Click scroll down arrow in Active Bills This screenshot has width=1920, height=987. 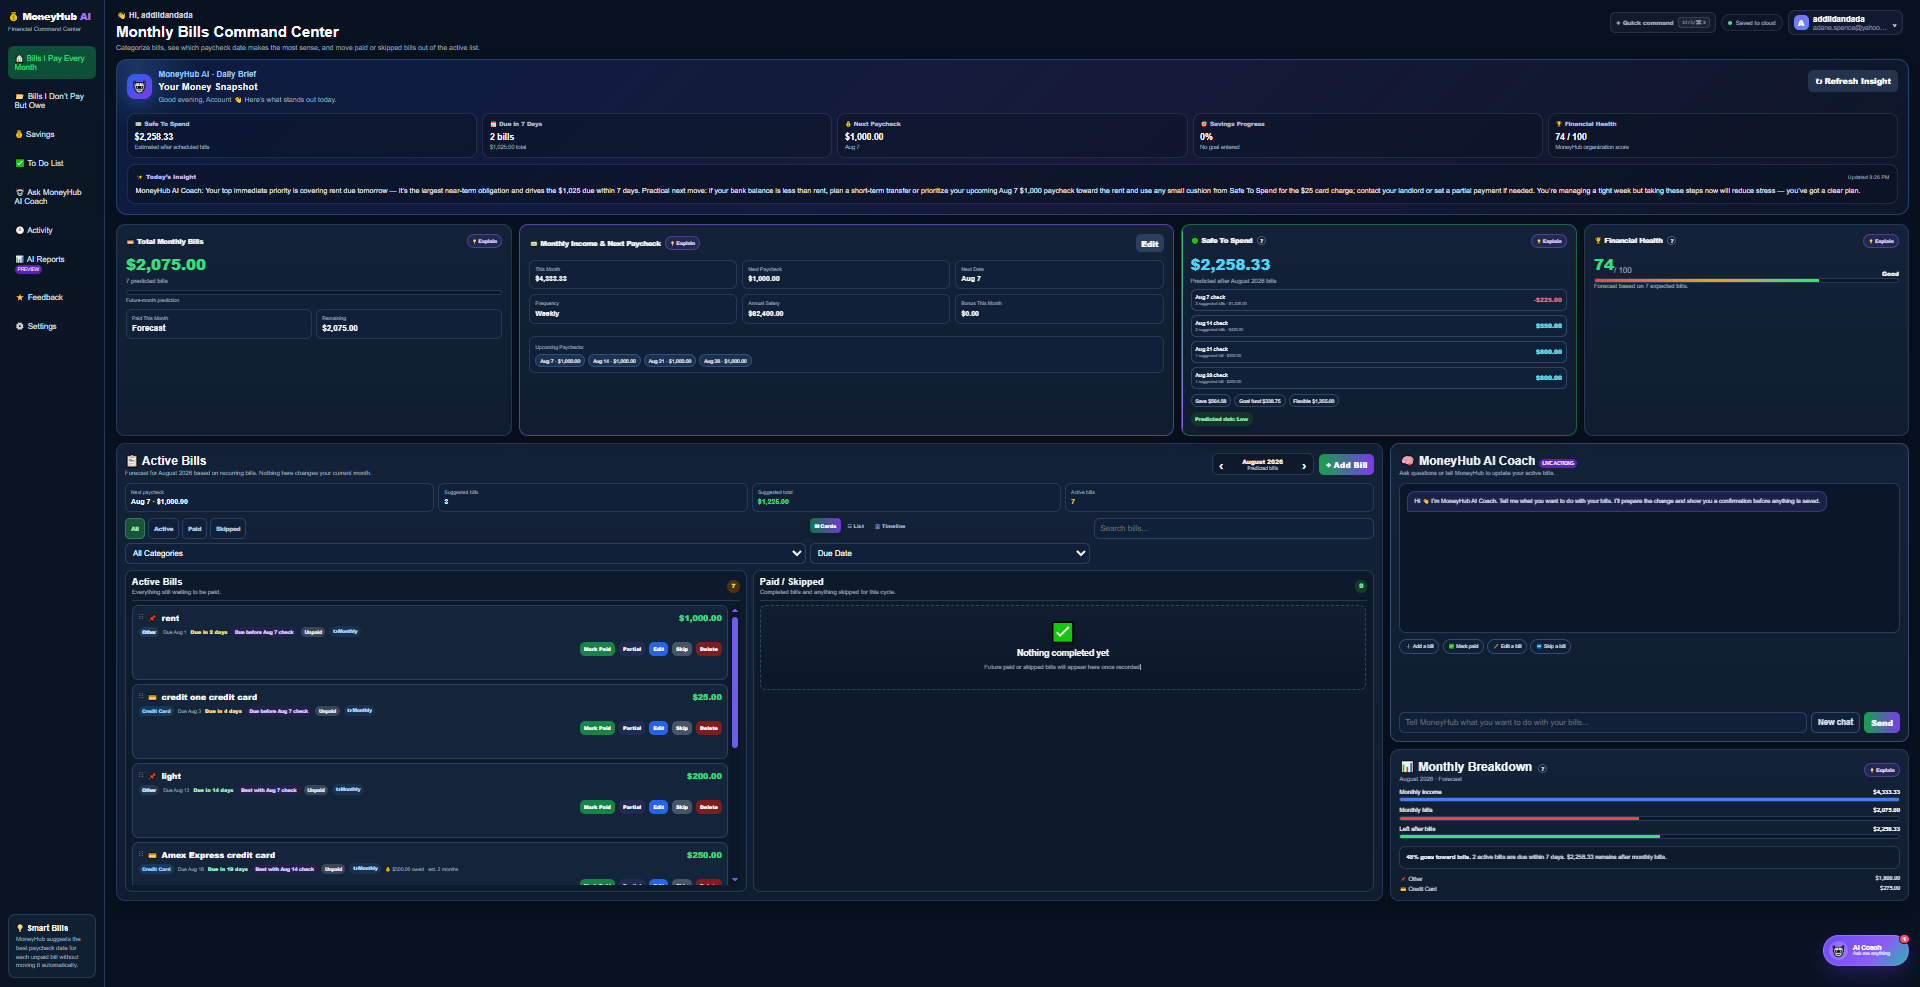(735, 880)
